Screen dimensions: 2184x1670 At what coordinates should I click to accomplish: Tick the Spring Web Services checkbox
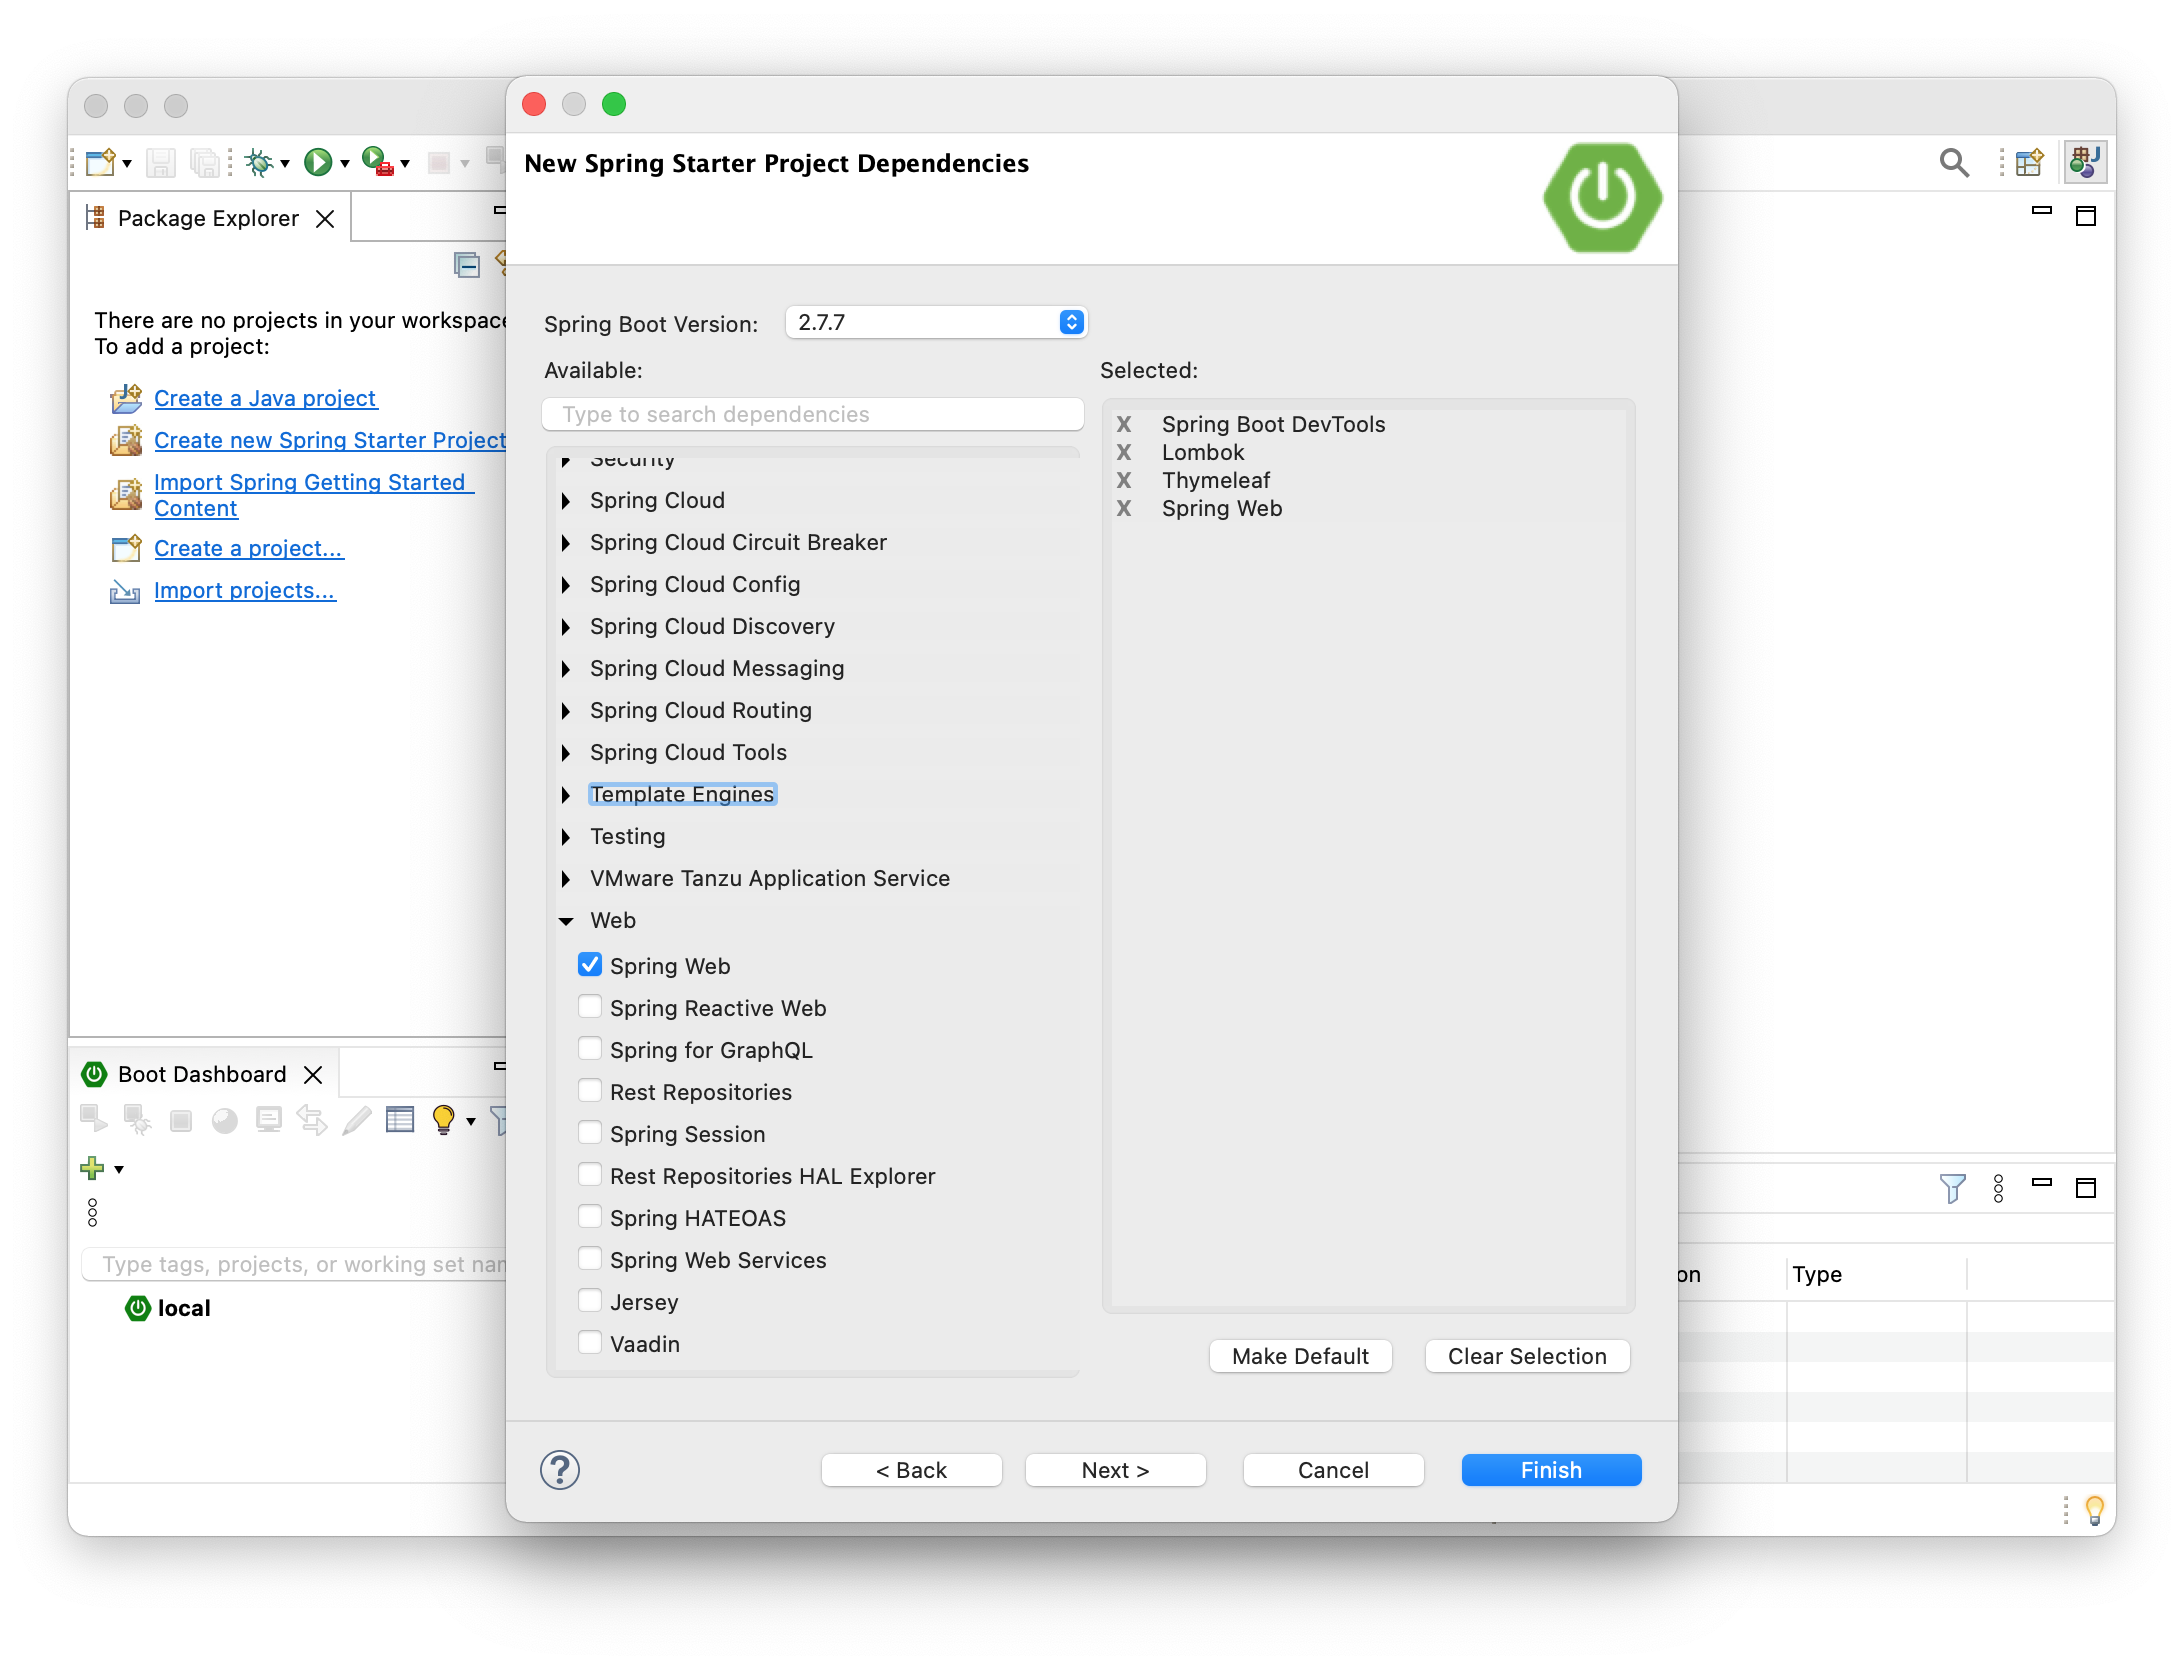point(590,1259)
